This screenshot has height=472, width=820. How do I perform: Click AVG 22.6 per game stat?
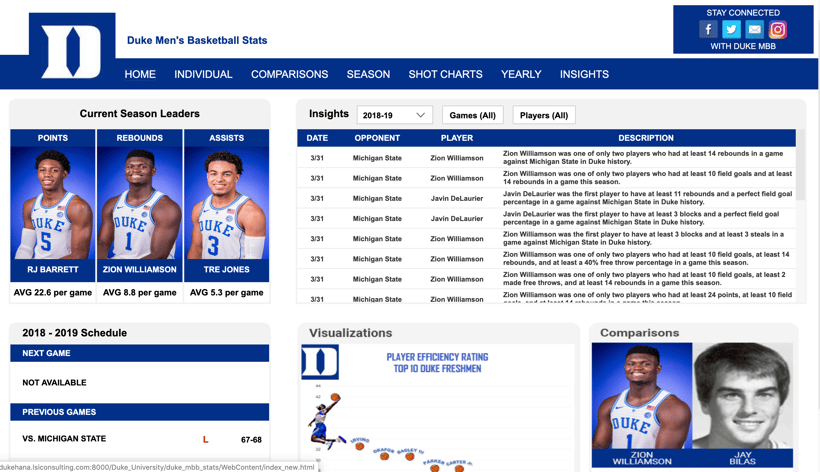pos(53,293)
